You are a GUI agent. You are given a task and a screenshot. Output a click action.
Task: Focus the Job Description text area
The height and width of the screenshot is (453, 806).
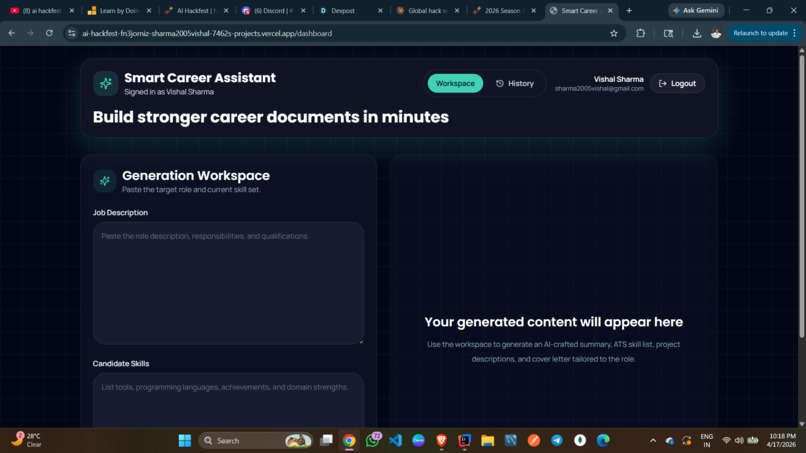click(x=228, y=283)
